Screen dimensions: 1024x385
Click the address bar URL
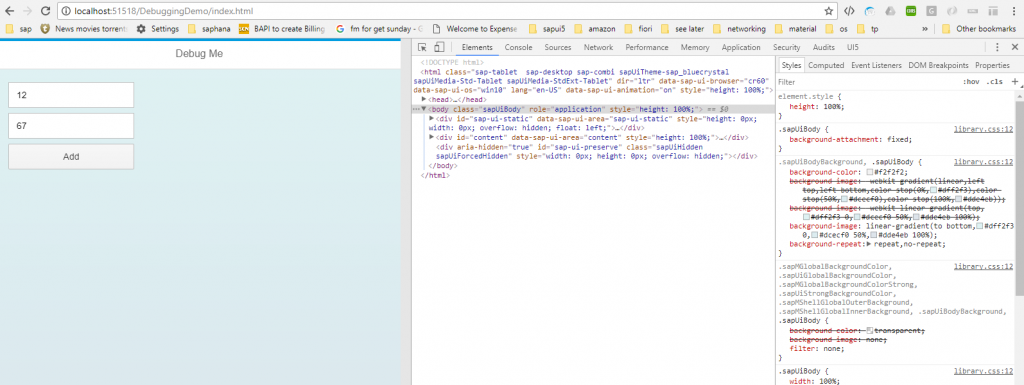[163, 11]
